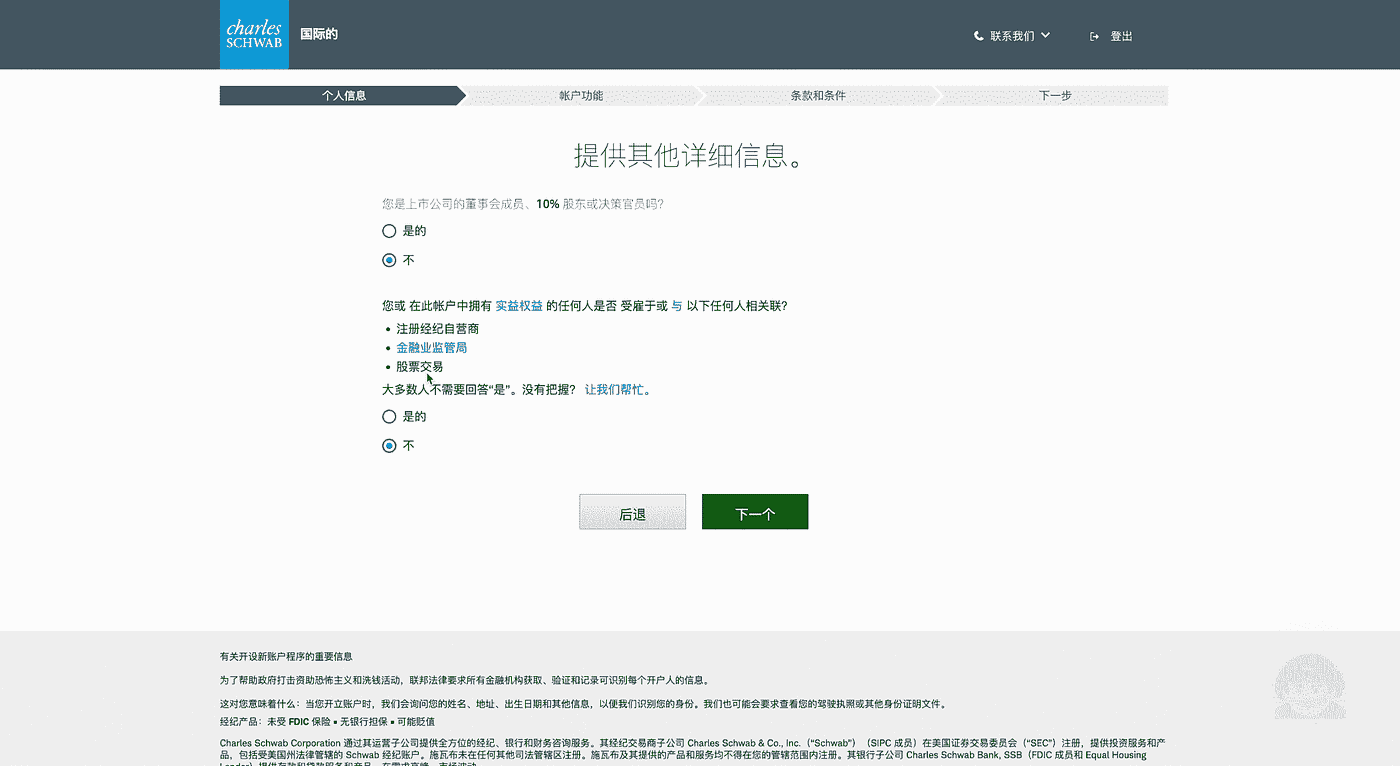Viewport: 1400px width, 766px height.
Task: Click the phone icon beside 联系我们
Action: coord(979,36)
